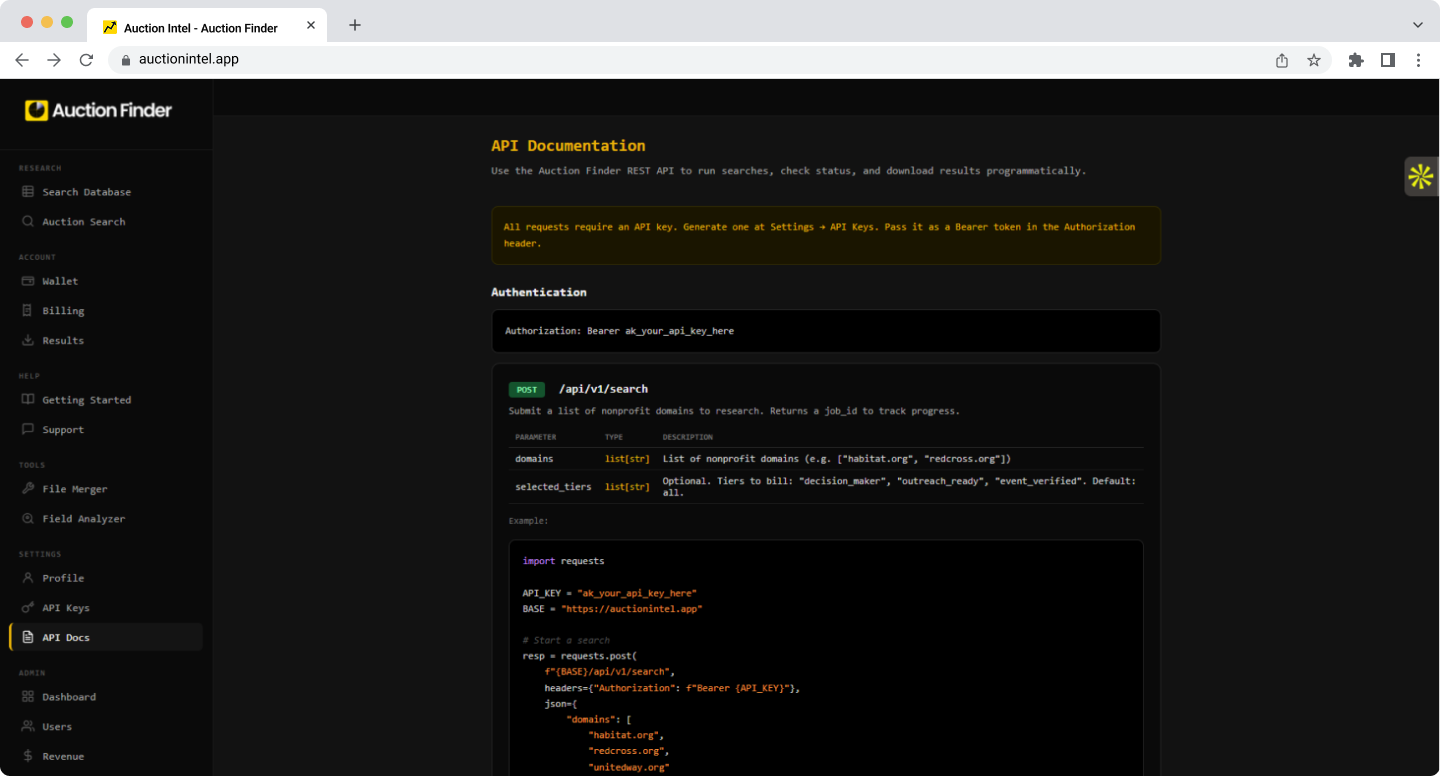
Task: Open the browser extensions puzzle icon
Action: pyautogui.click(x=1356, y=60)
